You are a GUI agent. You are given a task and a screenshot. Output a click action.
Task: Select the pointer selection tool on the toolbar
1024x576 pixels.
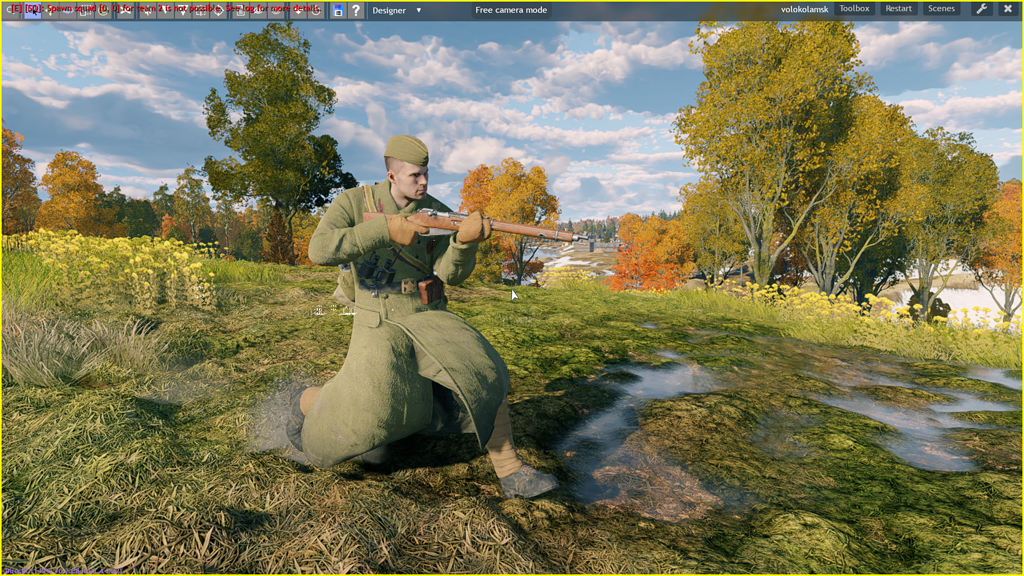(x=32, y=10)
